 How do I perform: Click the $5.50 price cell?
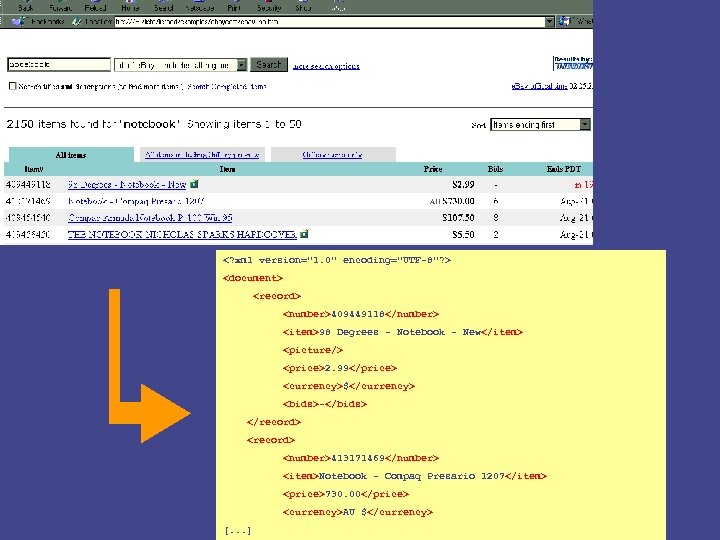tap(463, 235)
